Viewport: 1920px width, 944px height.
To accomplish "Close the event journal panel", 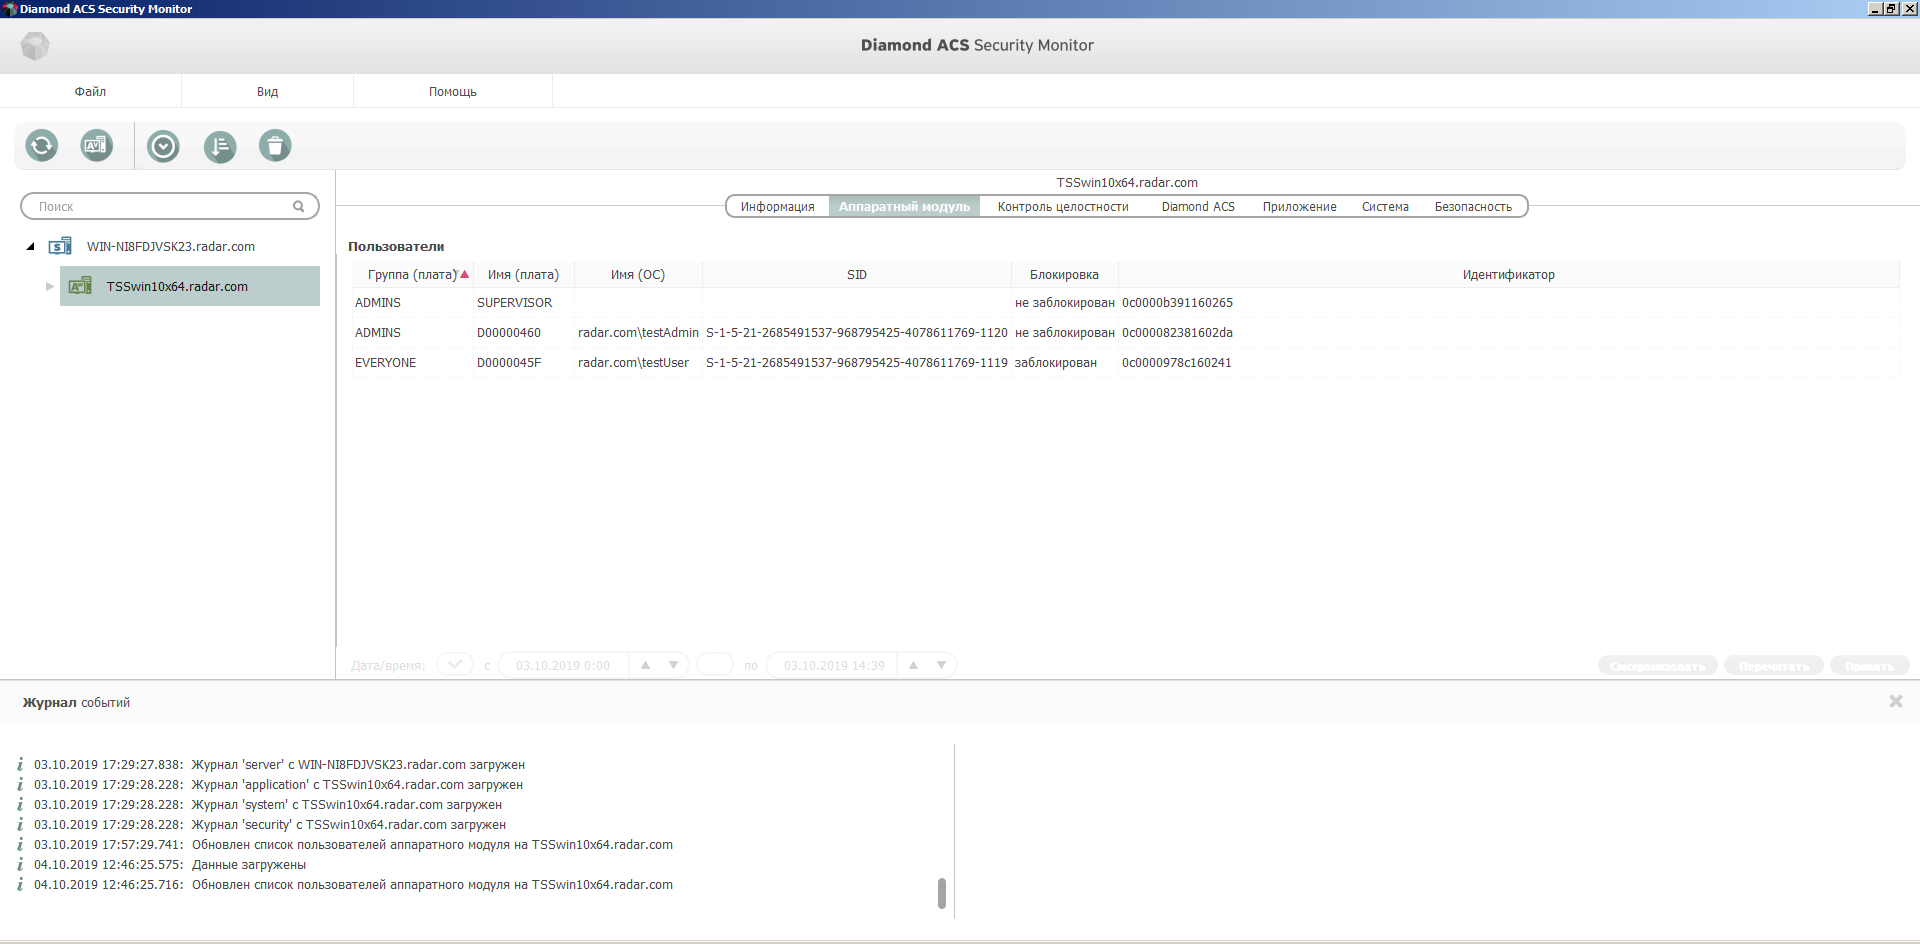I will 1895,702.
